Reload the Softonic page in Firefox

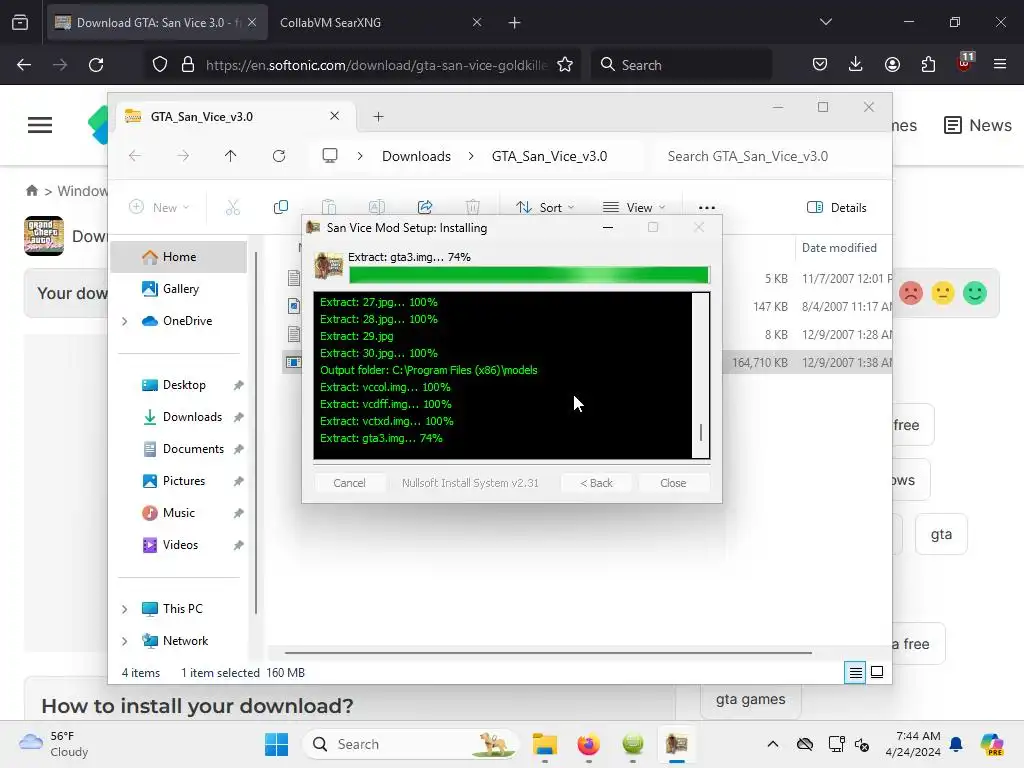[96, 65]
